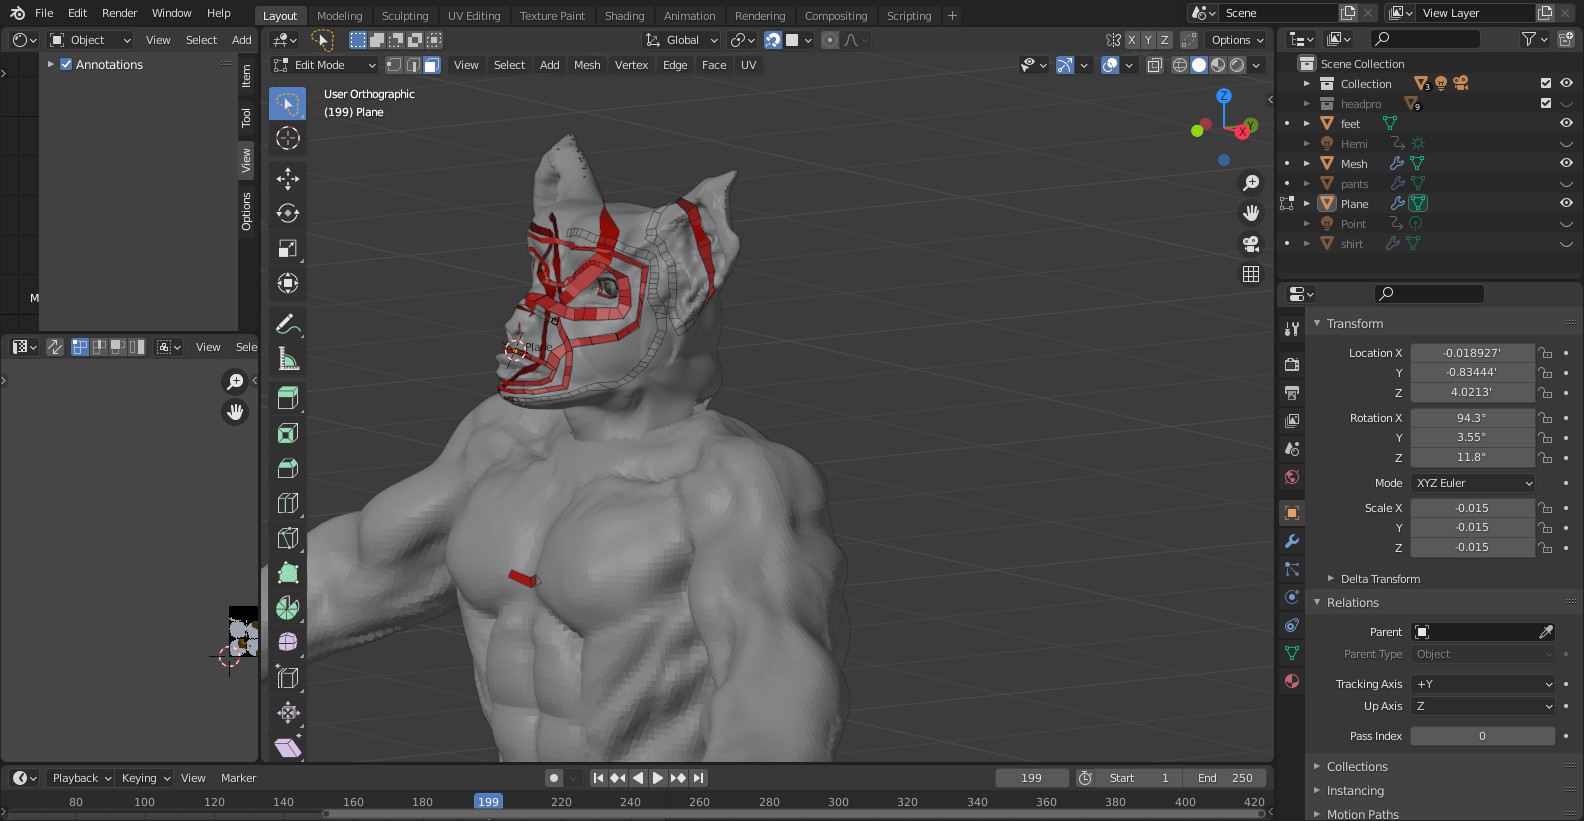Toggle camera view in viewport
Screen dimensions: 1584x821
(1251, 244)
